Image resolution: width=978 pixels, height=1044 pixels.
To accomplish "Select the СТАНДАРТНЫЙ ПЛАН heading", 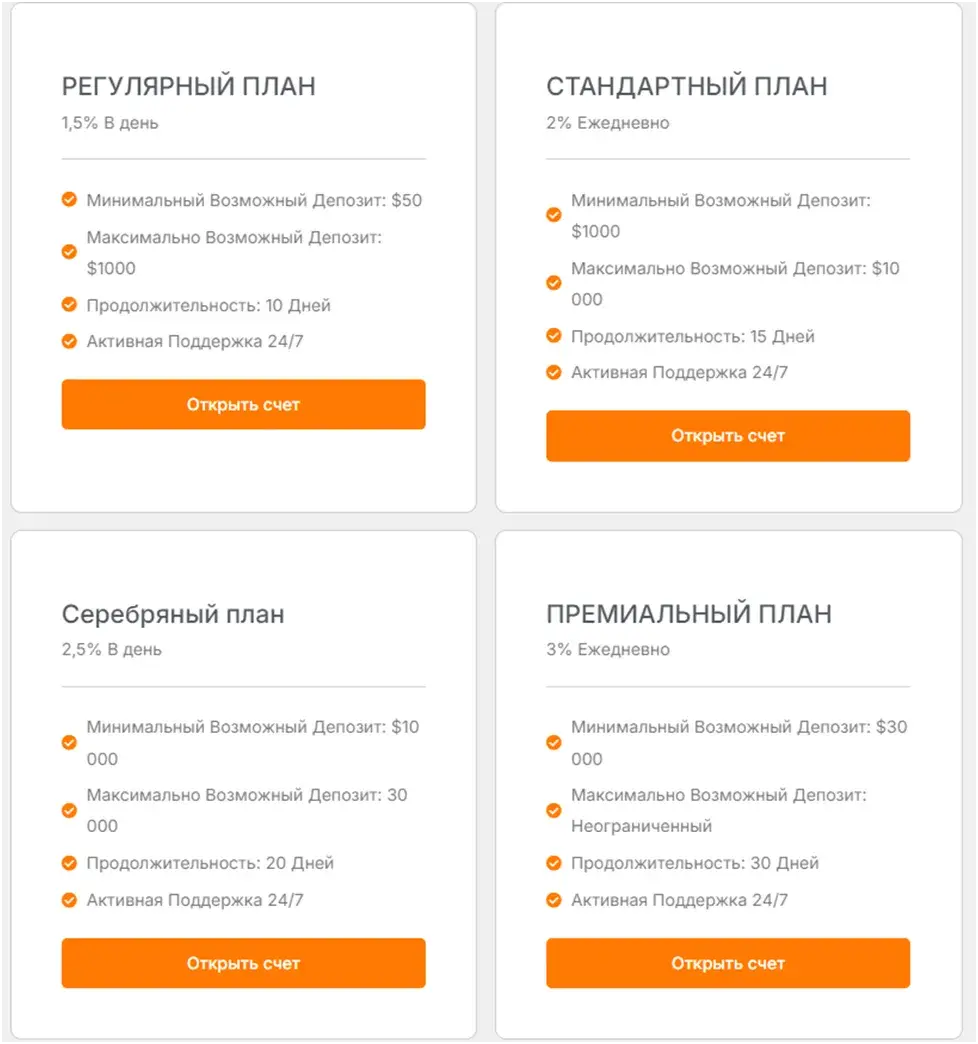I will pyautogui.click(x=687, y=87).
